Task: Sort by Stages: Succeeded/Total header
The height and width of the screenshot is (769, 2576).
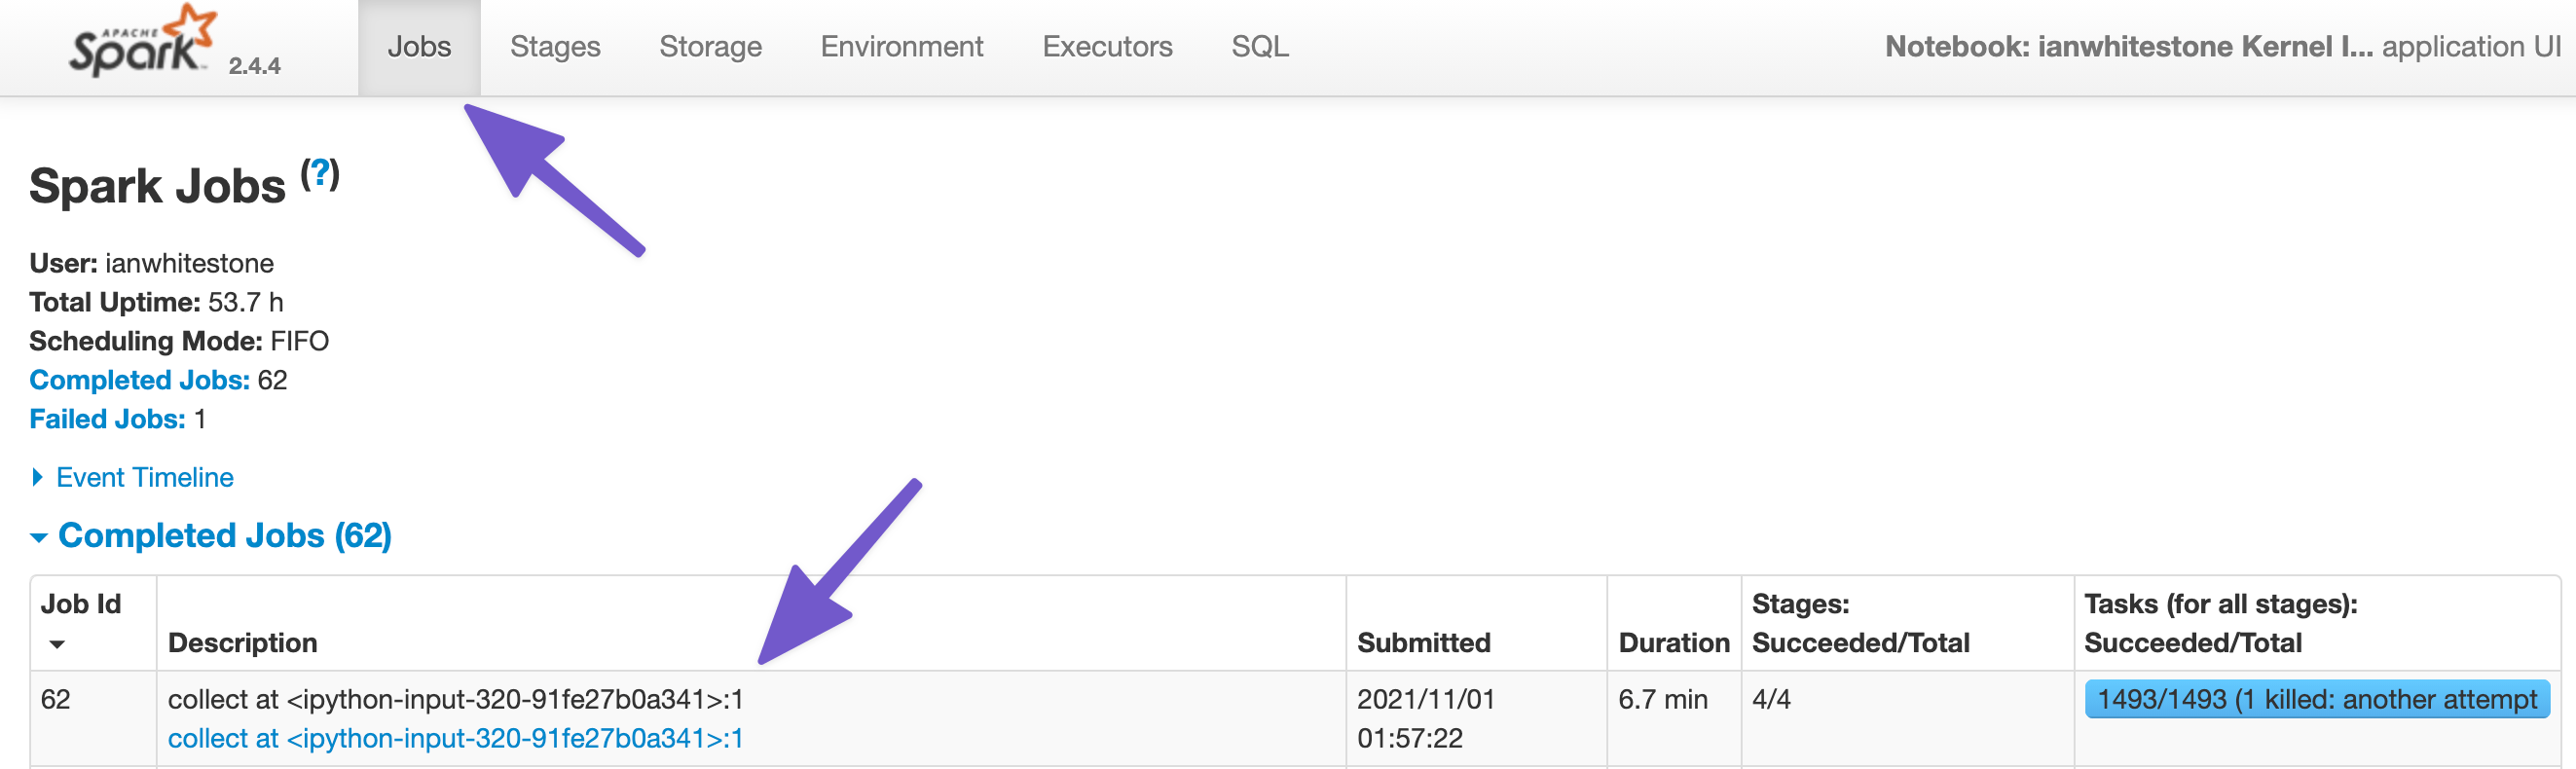Action: [1860, 623]
